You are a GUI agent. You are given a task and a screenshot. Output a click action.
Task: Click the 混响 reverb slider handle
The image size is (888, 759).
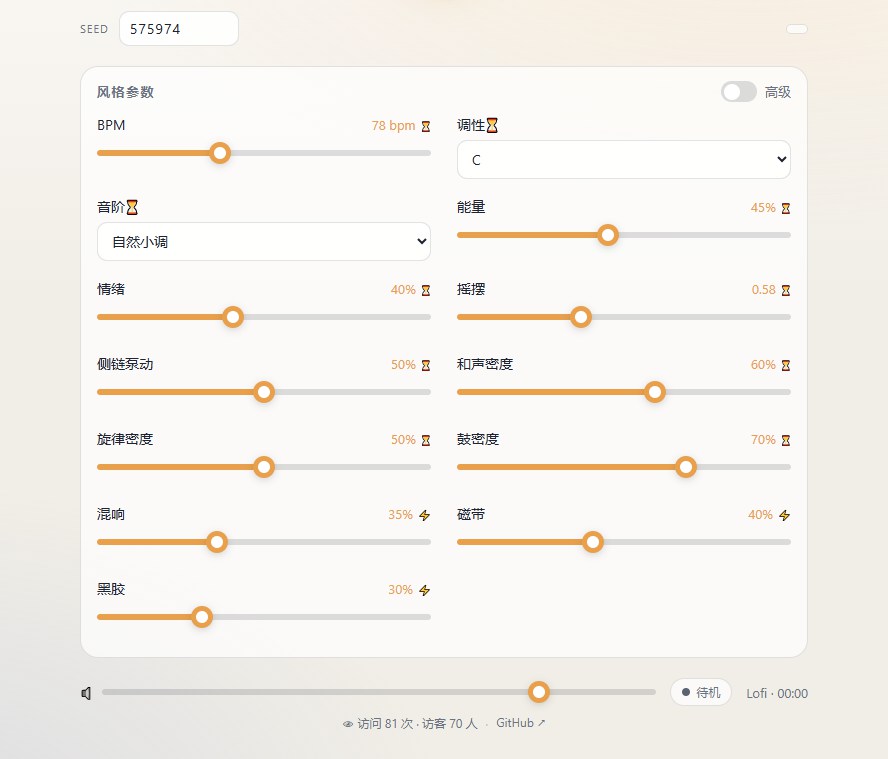(x=217, y=542)
